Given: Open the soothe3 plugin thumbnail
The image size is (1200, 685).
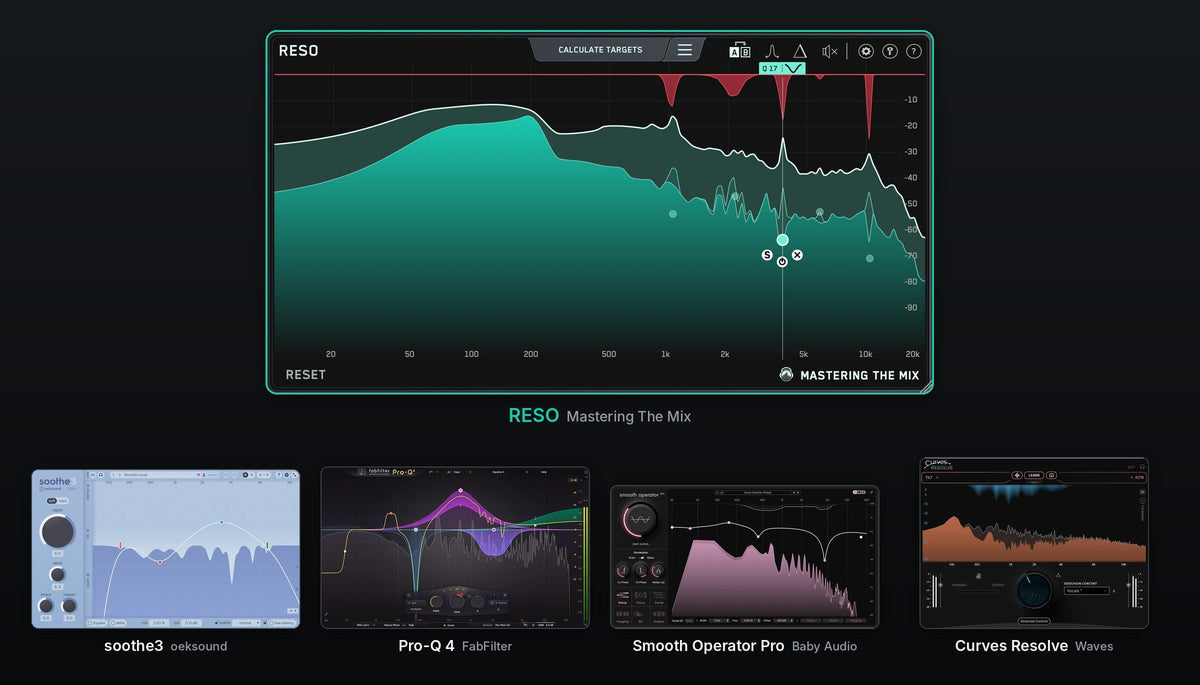Looking at the screenshot, I should pos(165,549).
